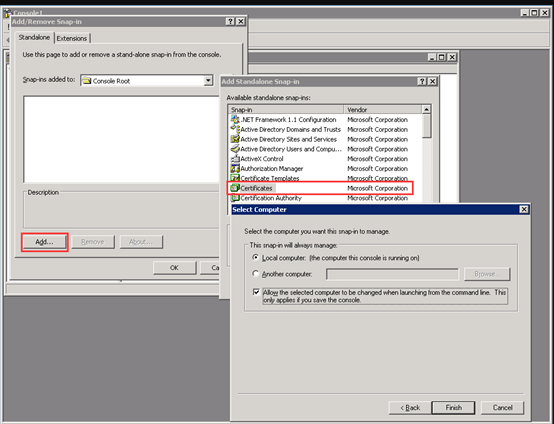Screen dimensions: 554x424
Task: Click the Console Root folder icon
Action: coord(87,81)
